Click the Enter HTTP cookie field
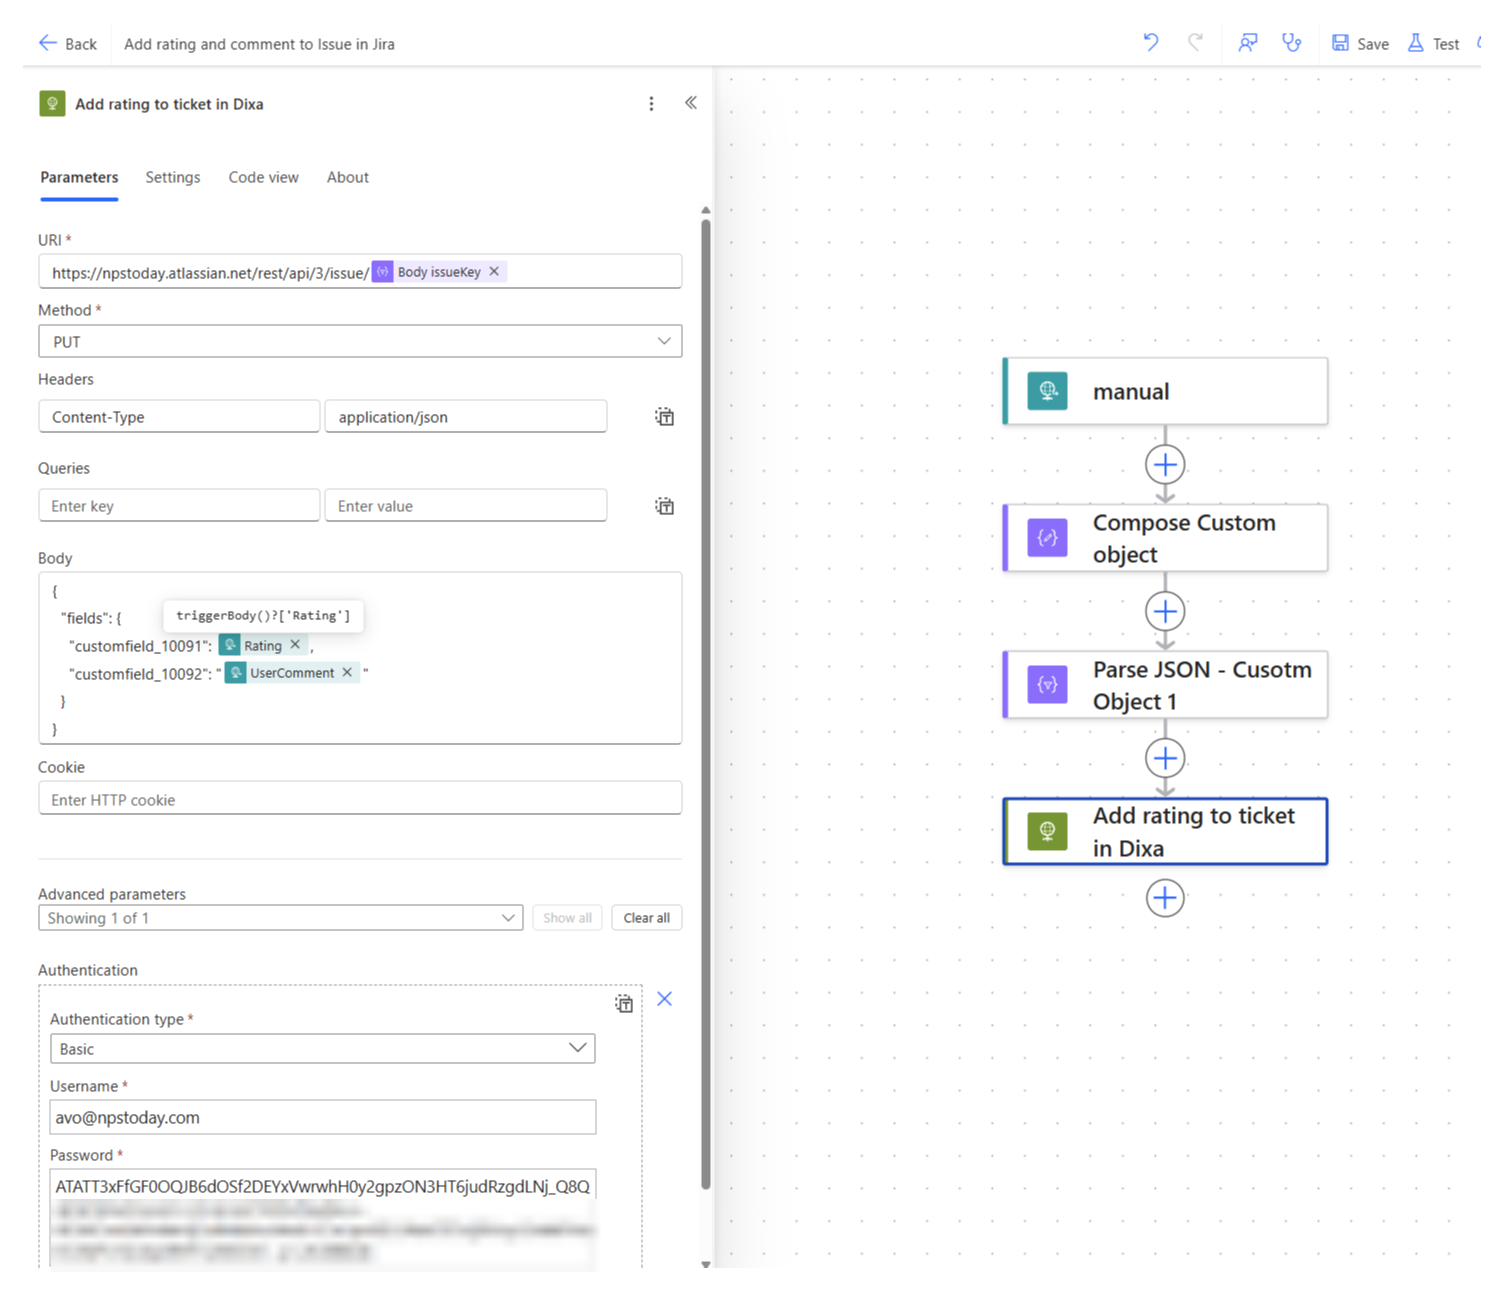 [360, 799]
